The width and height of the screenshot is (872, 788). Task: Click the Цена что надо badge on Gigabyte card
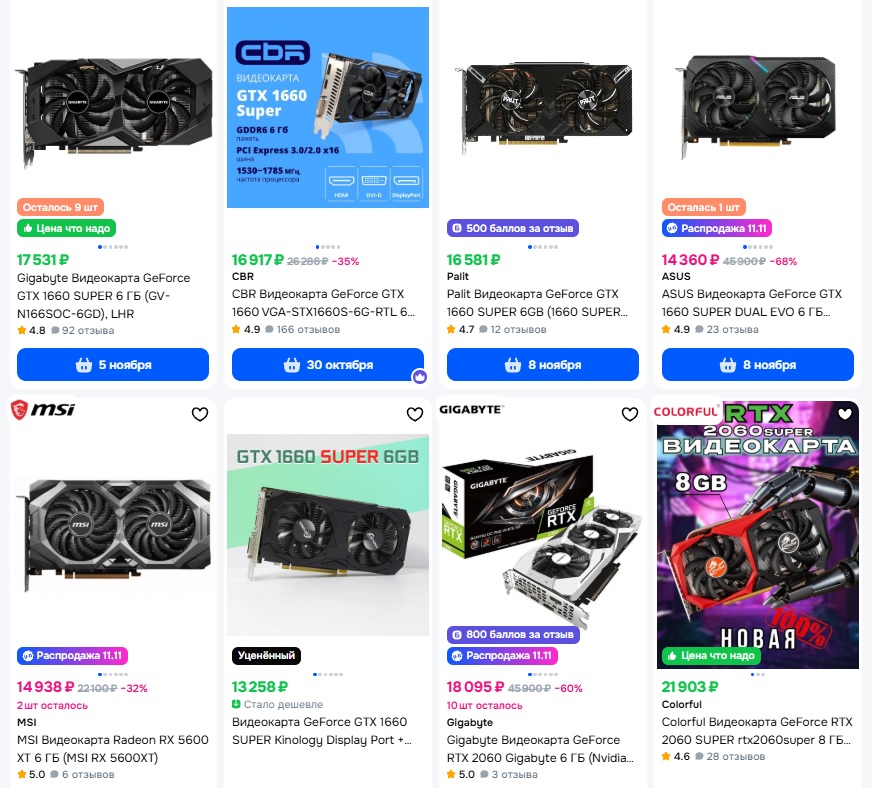[x=67, y=228]
